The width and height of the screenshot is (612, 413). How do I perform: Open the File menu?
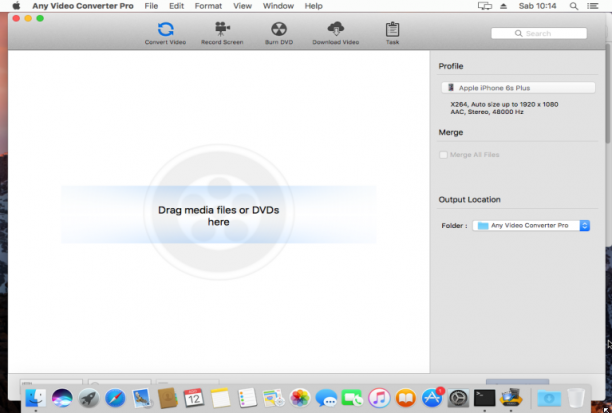click(x=151, y=6)
